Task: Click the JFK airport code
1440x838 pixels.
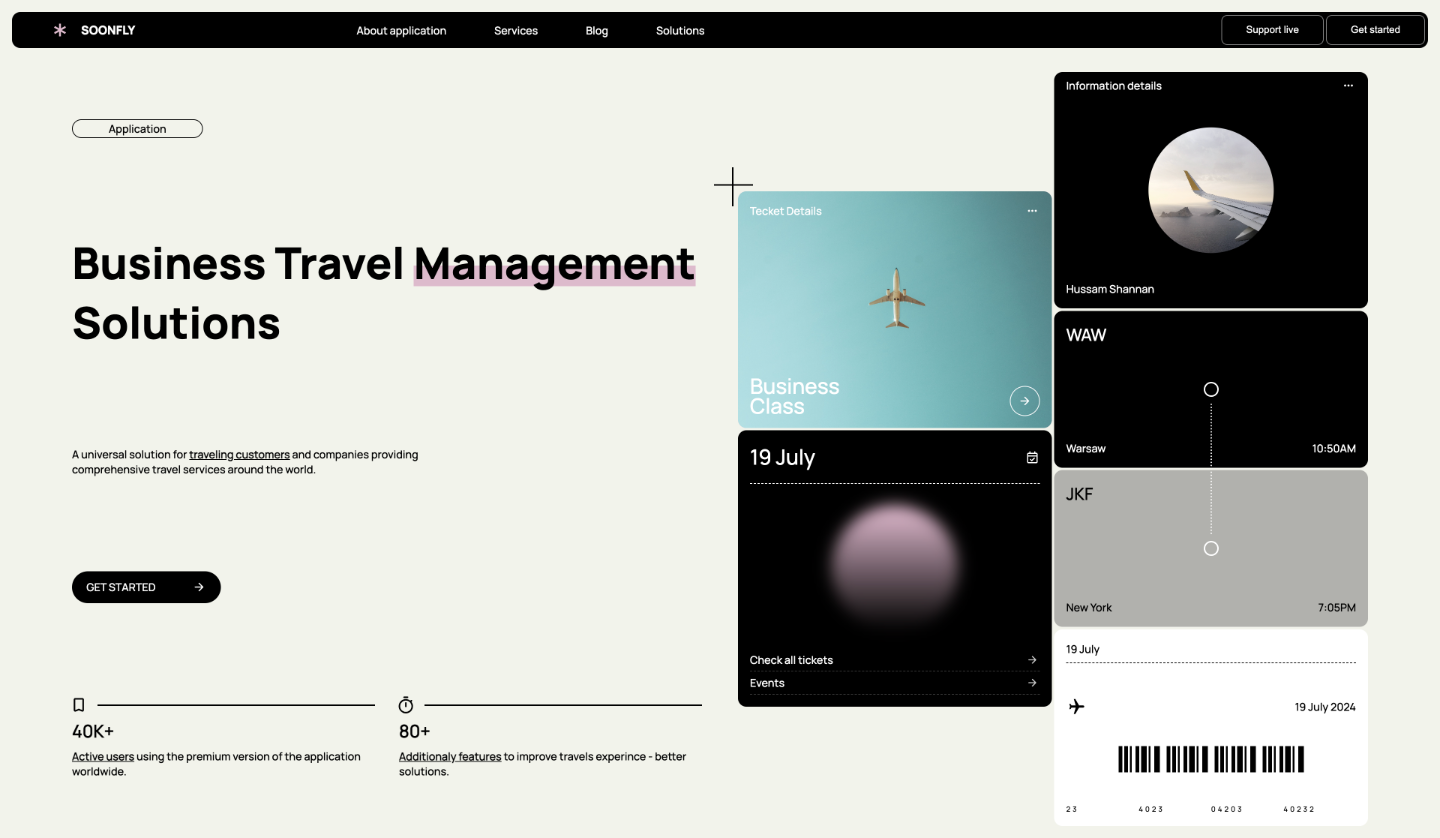Action: point(1080,494)
